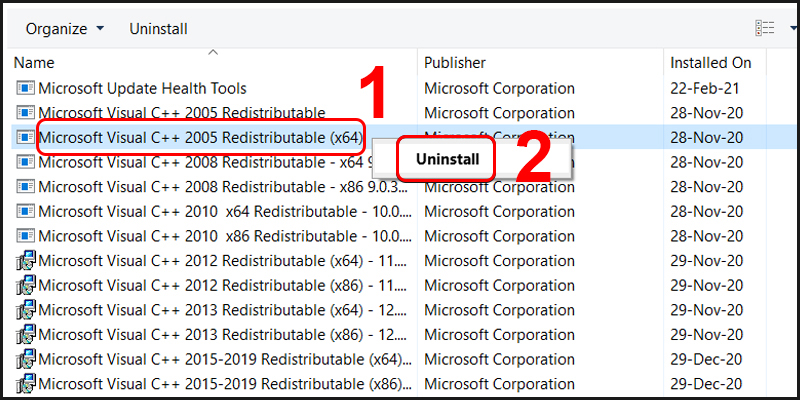
Task: Select Visual C++ 2010 x86 Redistributable name
Action: point(224,236)
